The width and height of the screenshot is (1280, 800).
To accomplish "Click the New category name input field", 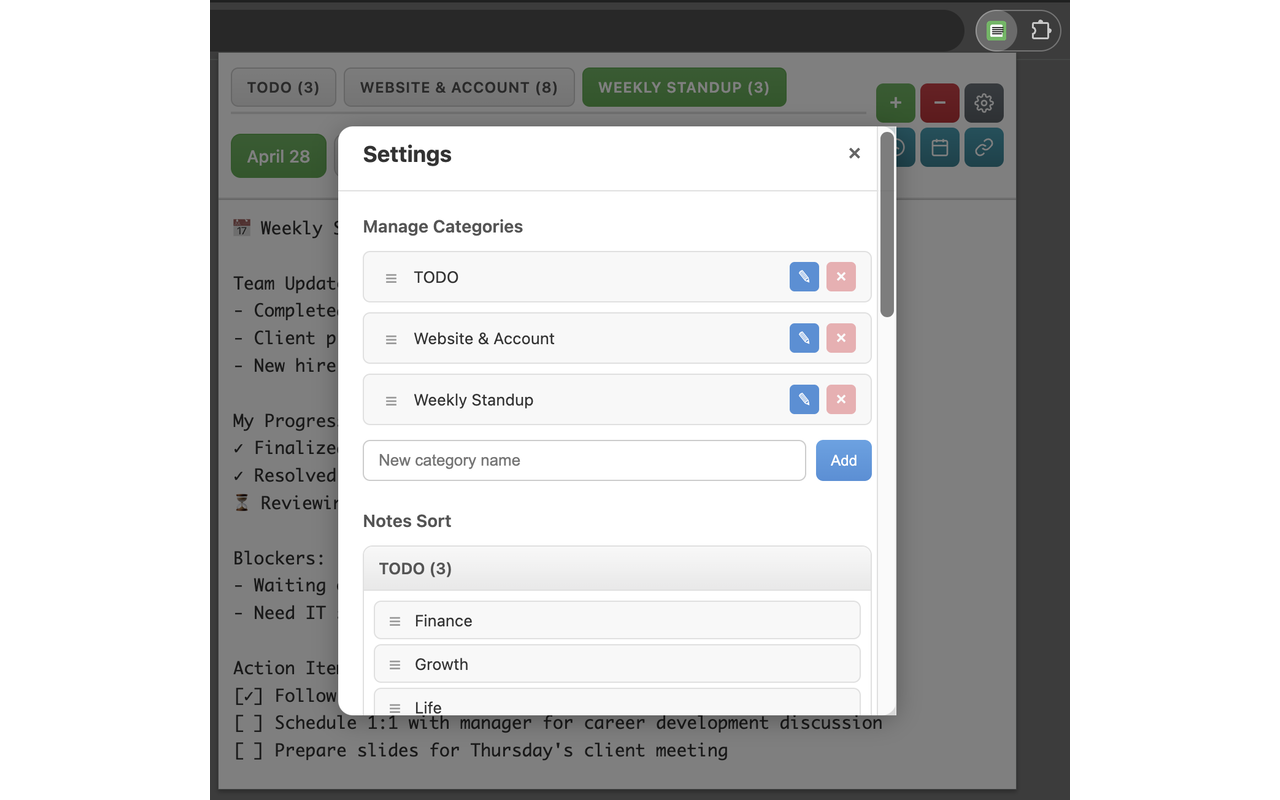I will [584, 460].
